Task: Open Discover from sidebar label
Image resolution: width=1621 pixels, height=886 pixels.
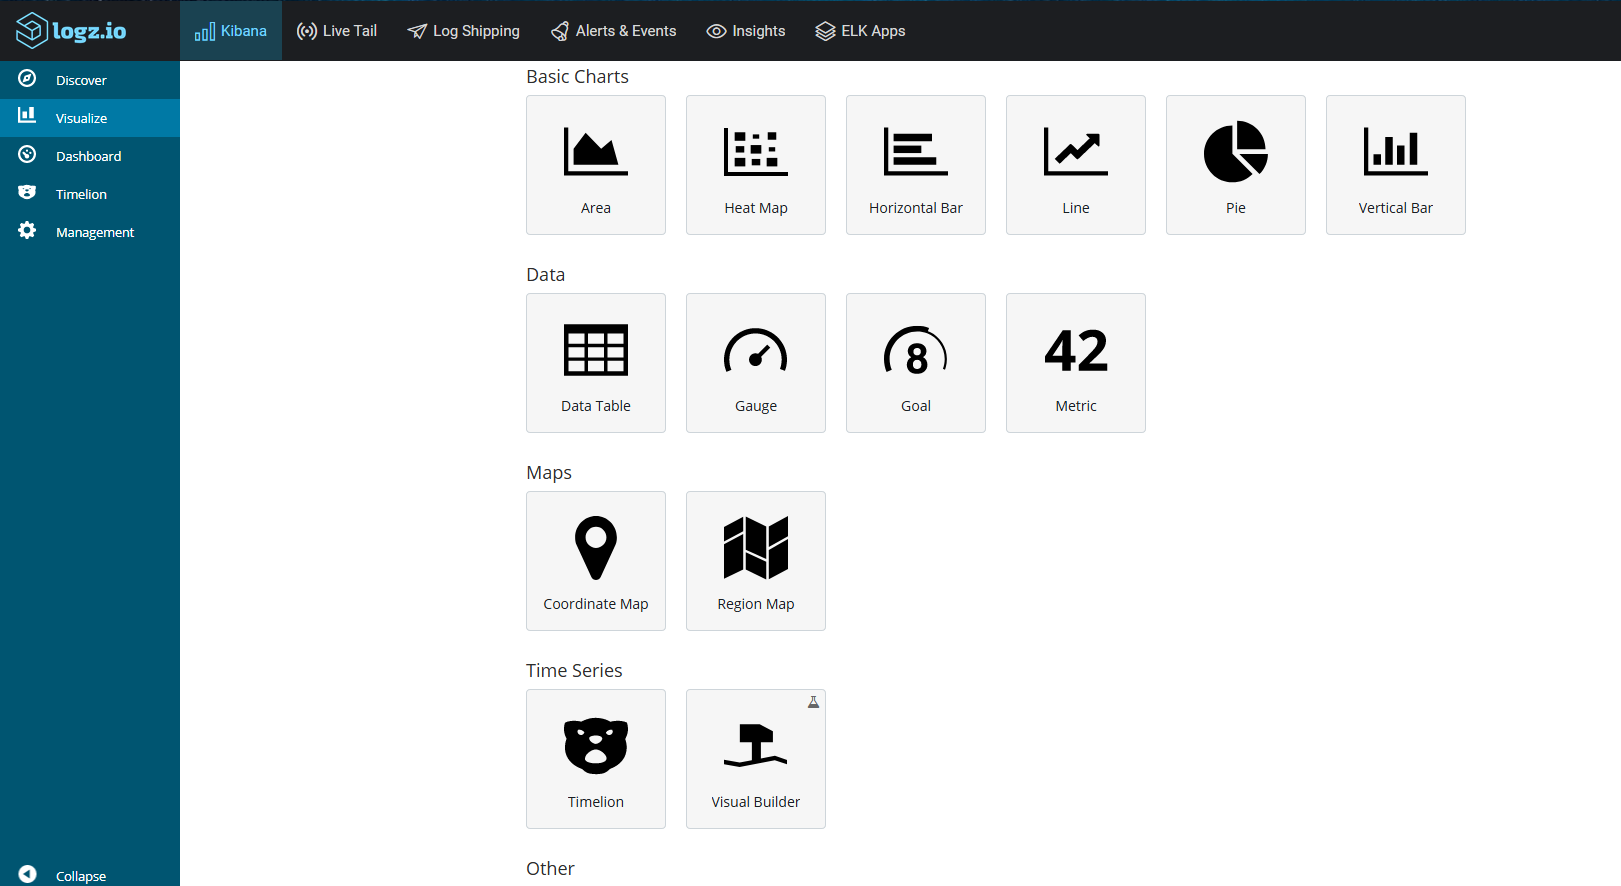Action: point(81,80)
